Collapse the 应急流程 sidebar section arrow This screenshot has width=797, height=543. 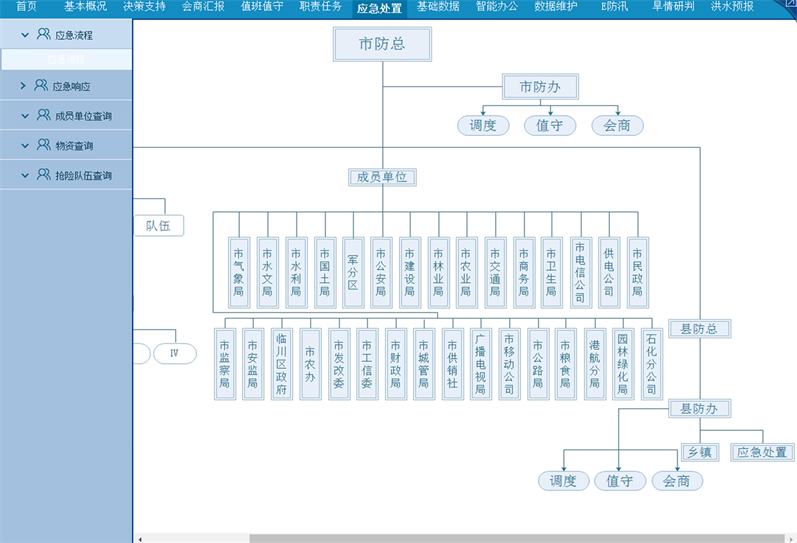[24, 34]
